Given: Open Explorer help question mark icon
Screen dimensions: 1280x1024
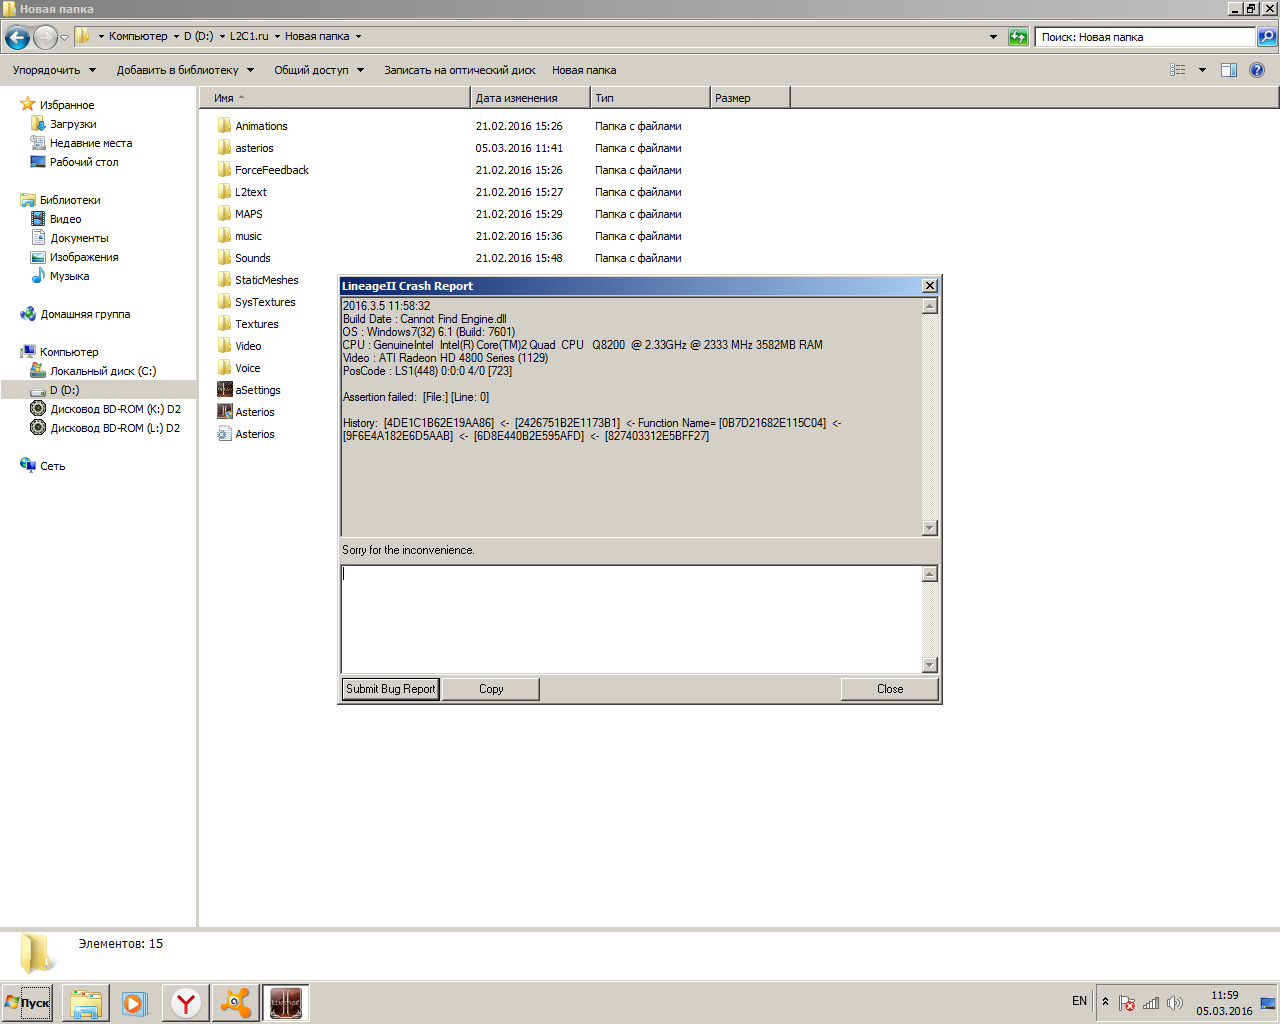Looking at the screenshot, I should pyautogui.click(x=1257, y=70).
